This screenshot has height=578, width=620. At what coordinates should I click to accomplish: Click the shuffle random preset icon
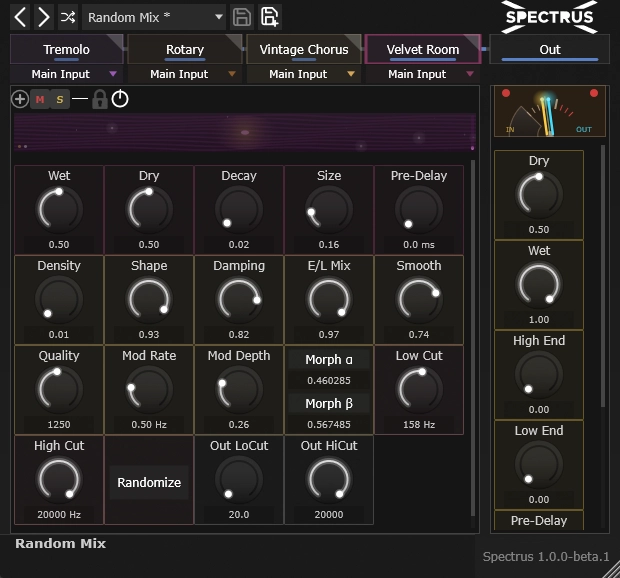pos(68,17)
